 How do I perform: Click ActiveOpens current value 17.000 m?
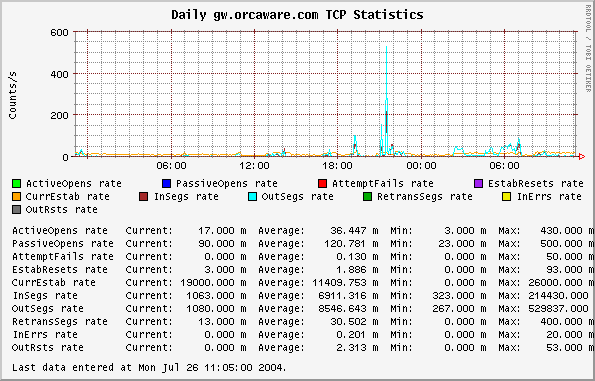coord(222,231)
